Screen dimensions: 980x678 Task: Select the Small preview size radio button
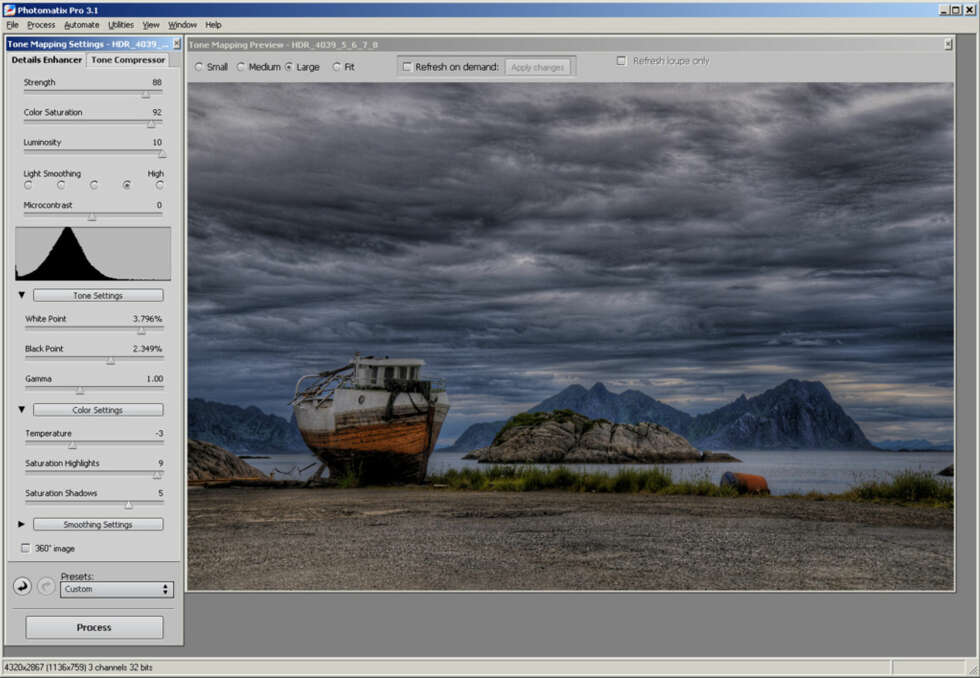coord(199,67)
